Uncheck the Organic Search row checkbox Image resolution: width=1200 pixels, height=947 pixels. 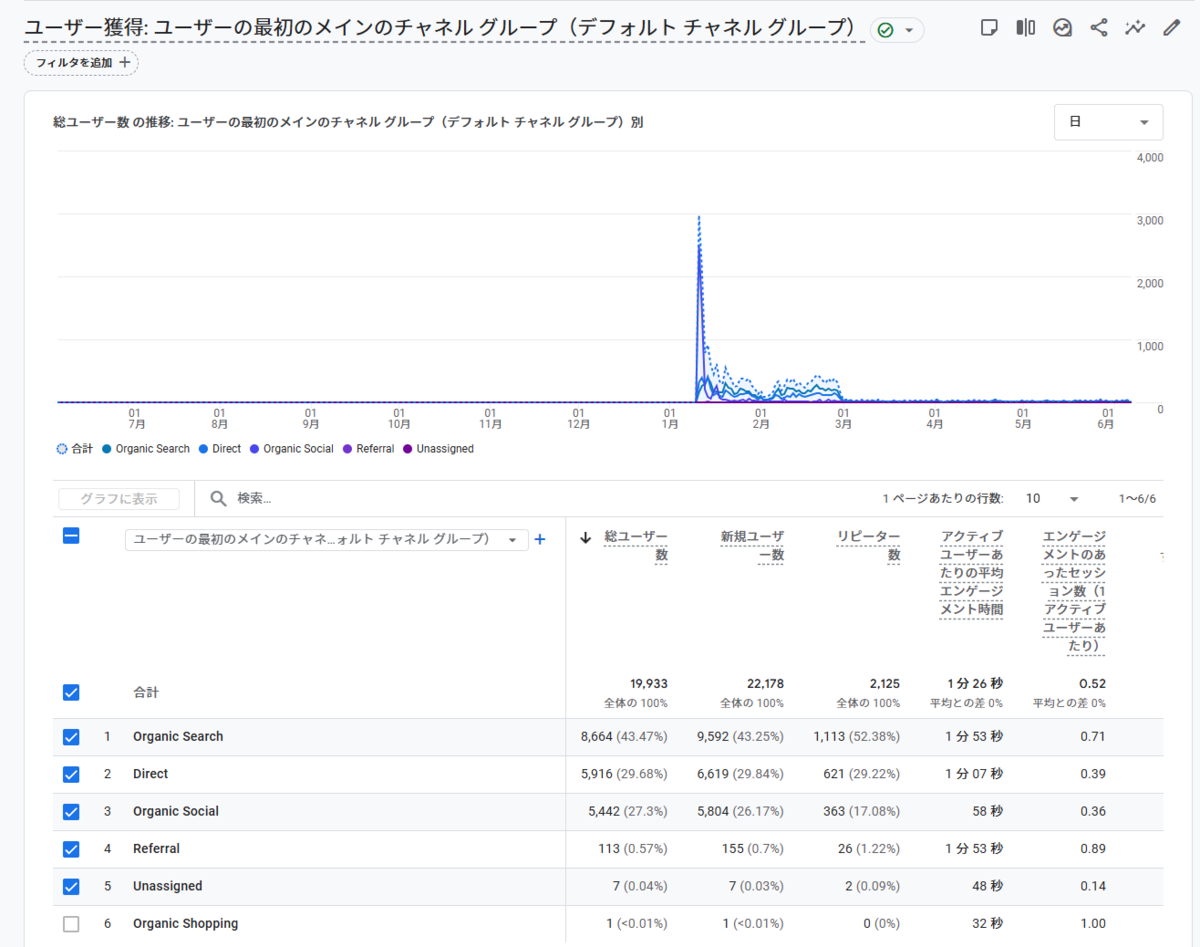point(71,737)
